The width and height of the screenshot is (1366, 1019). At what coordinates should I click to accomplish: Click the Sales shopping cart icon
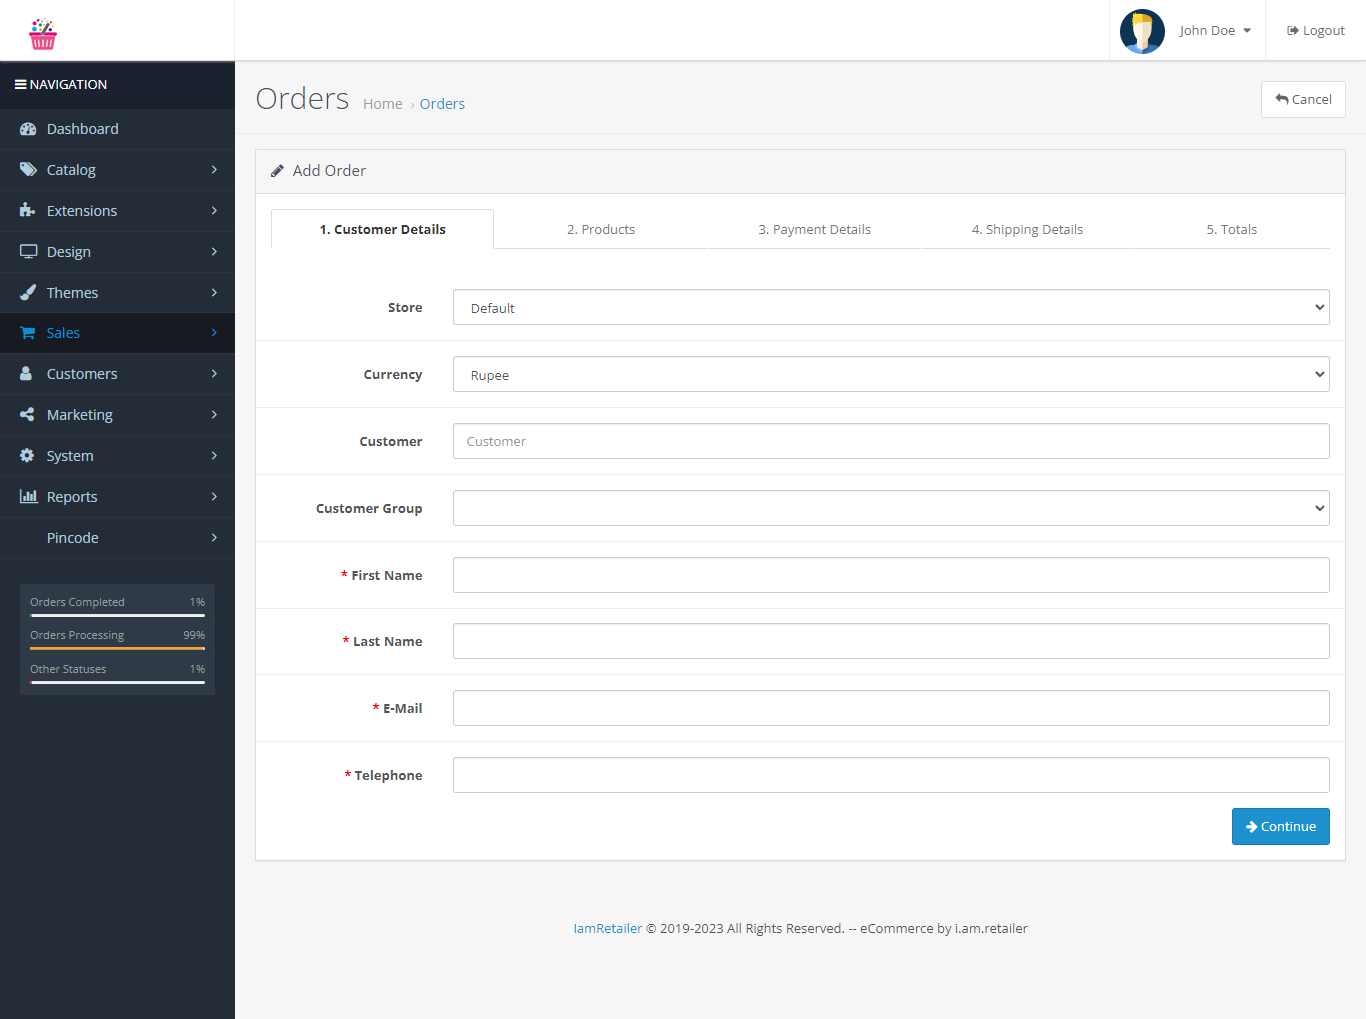(28, 333)
